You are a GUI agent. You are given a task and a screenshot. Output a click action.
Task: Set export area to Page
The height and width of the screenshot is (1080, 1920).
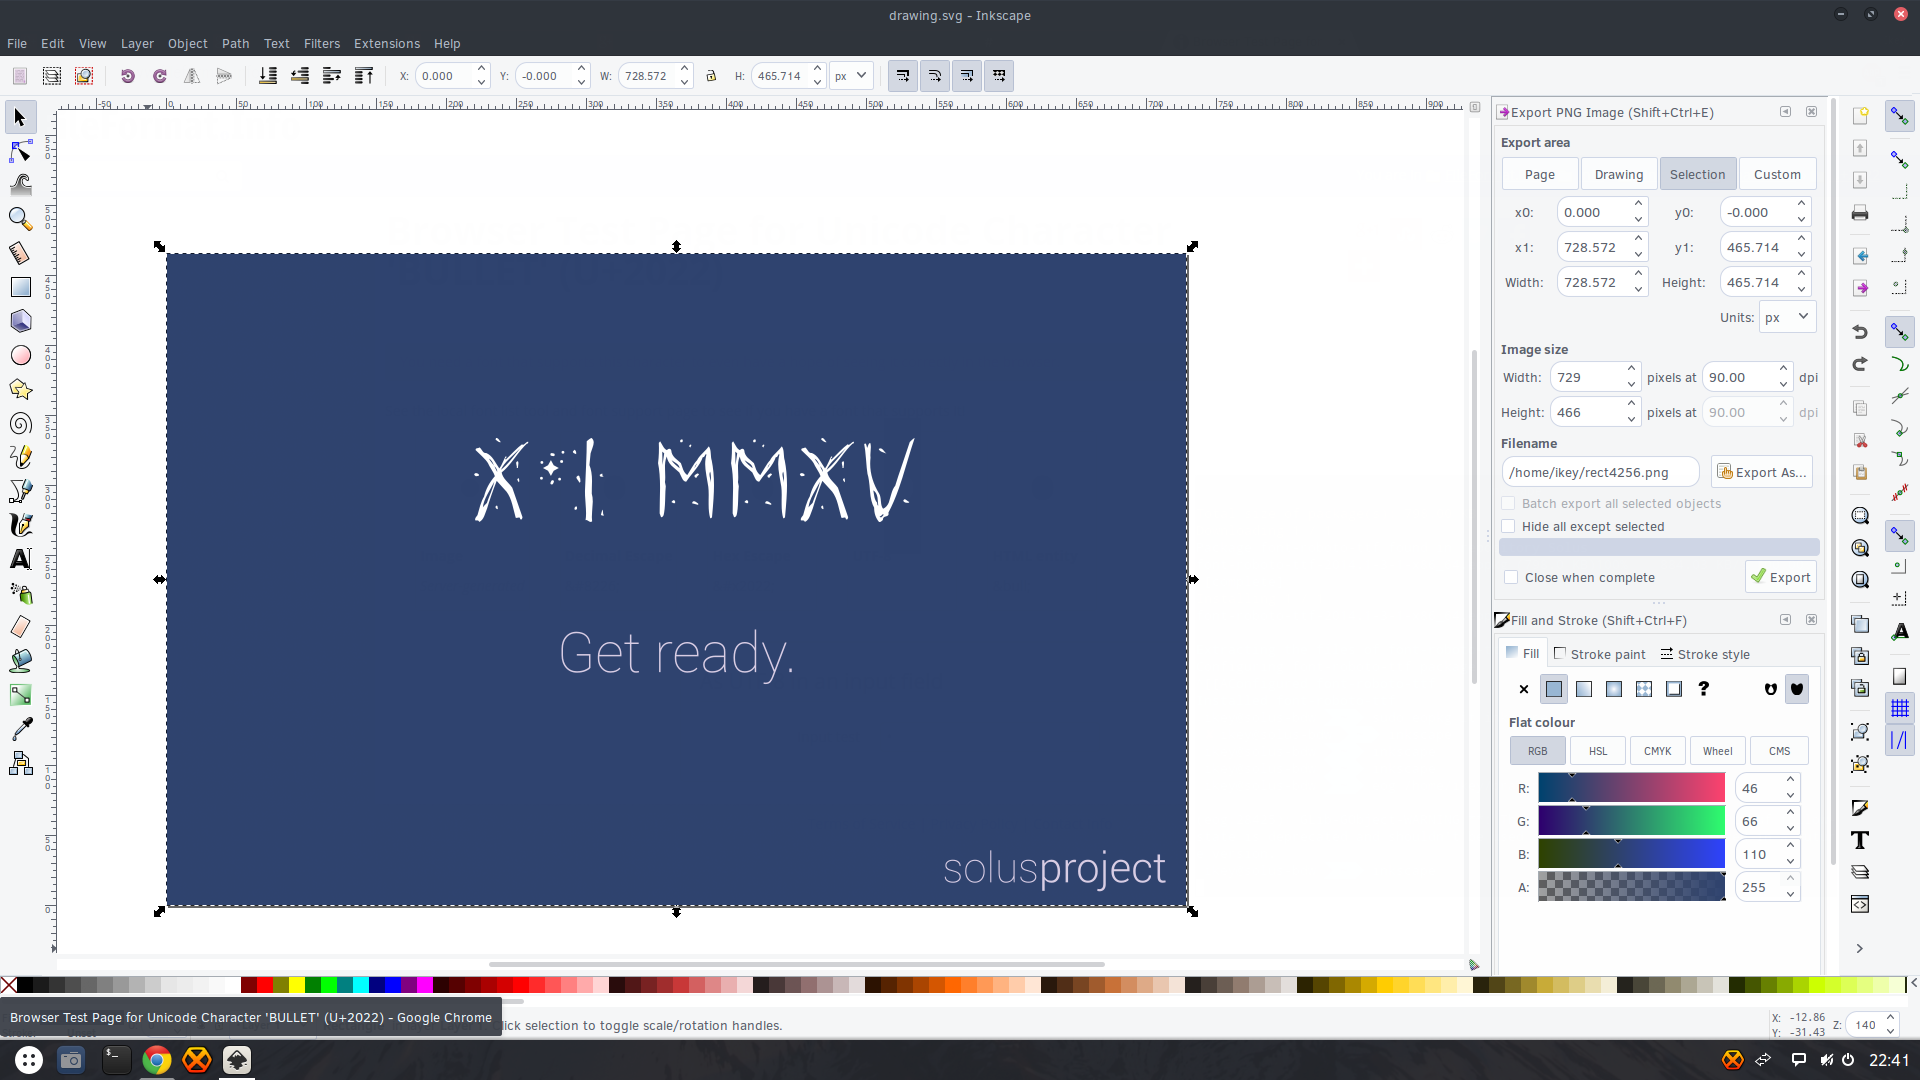(x=1540, y=174)
